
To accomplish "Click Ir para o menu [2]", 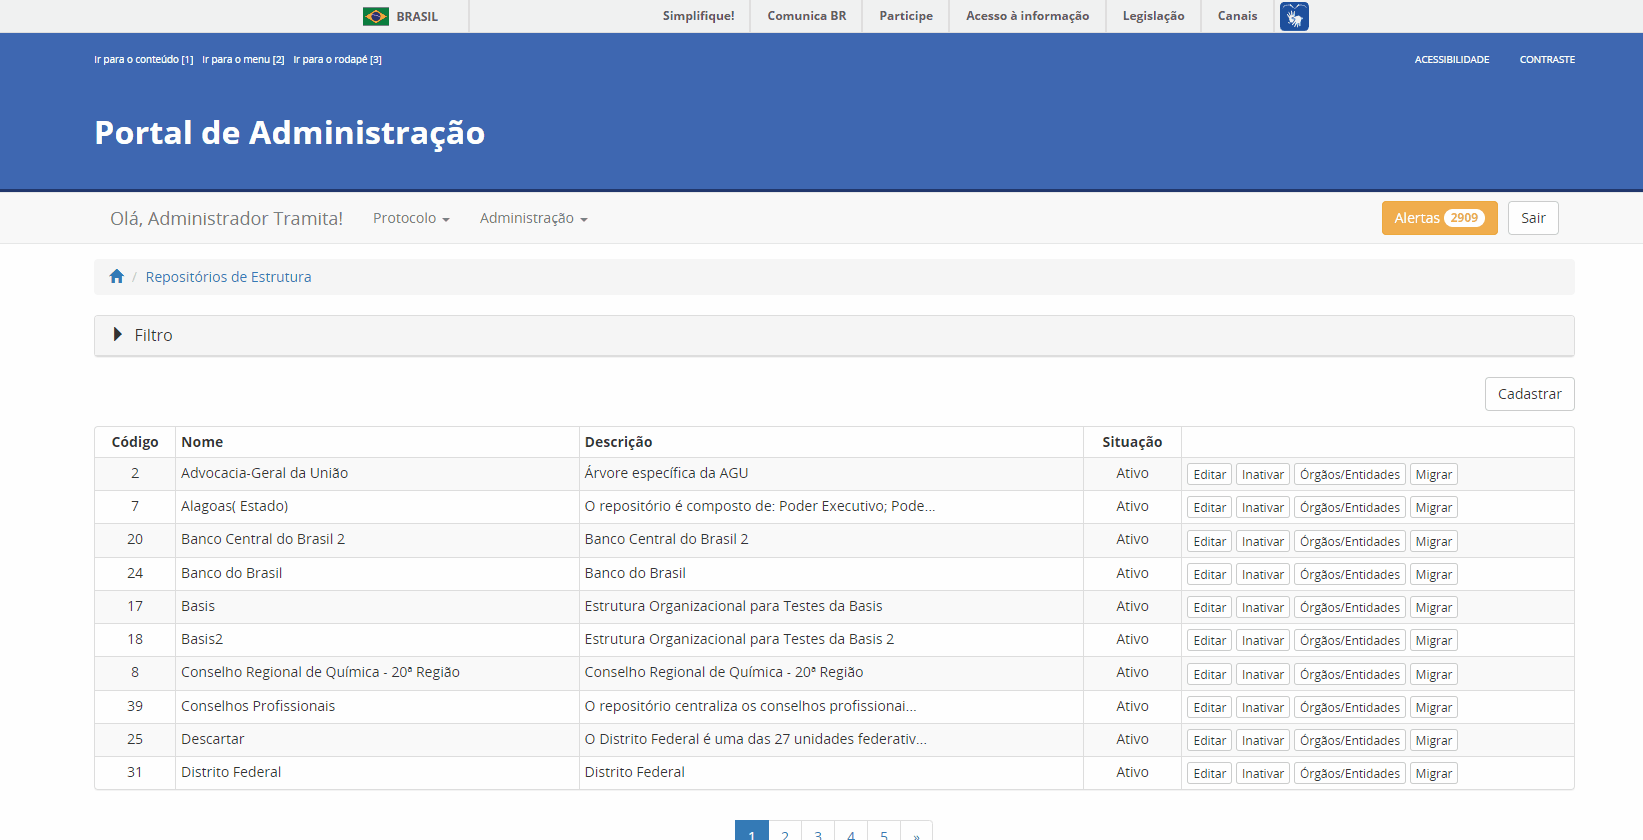I will click(243, 60).
